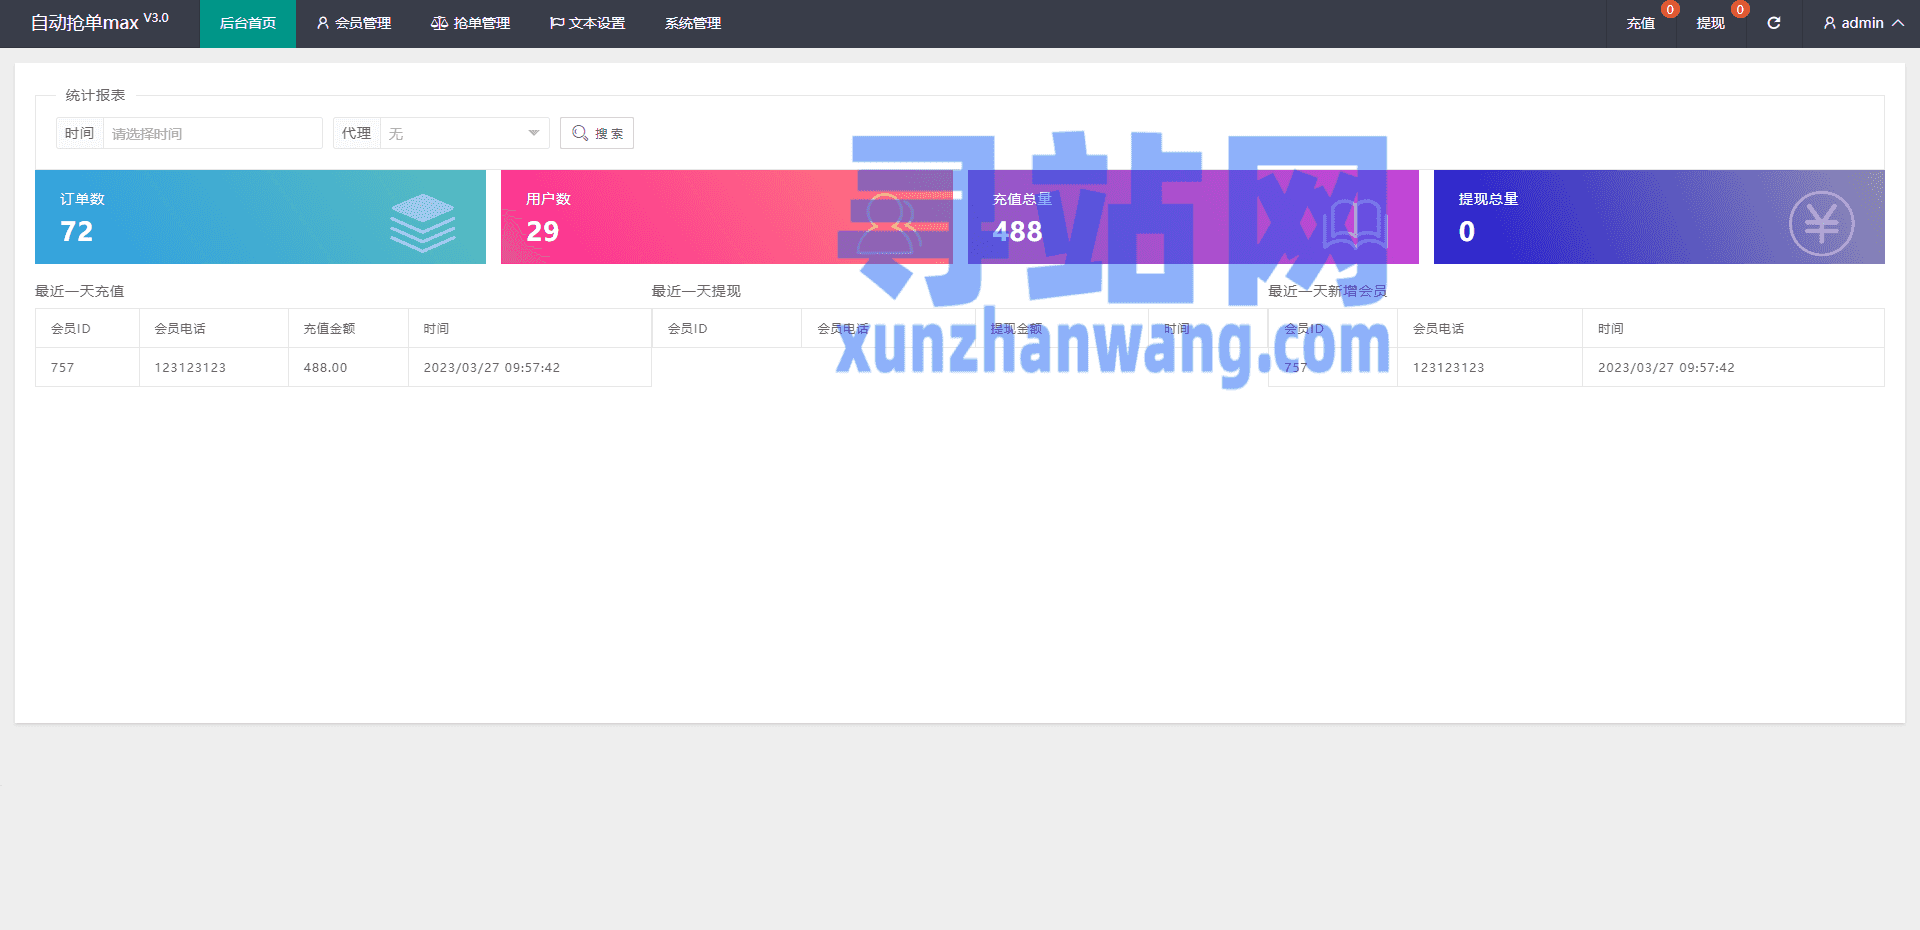Click the admin user icon
The height and width of the screenshot is (930, 1920).
(x=1829, y=23)
